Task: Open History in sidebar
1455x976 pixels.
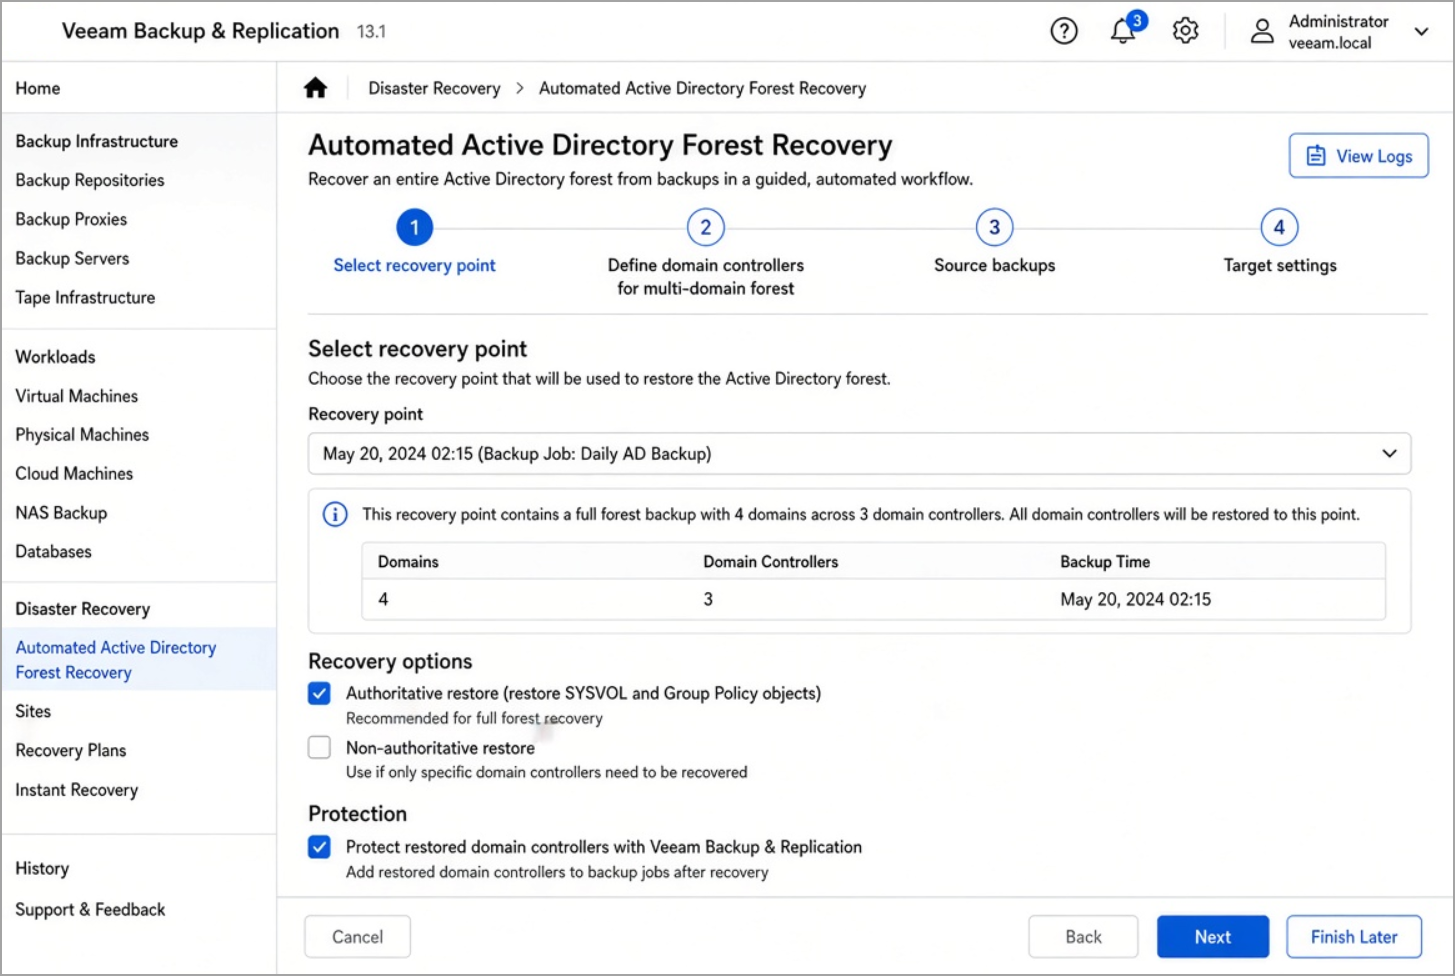Action: coord(42,868)
